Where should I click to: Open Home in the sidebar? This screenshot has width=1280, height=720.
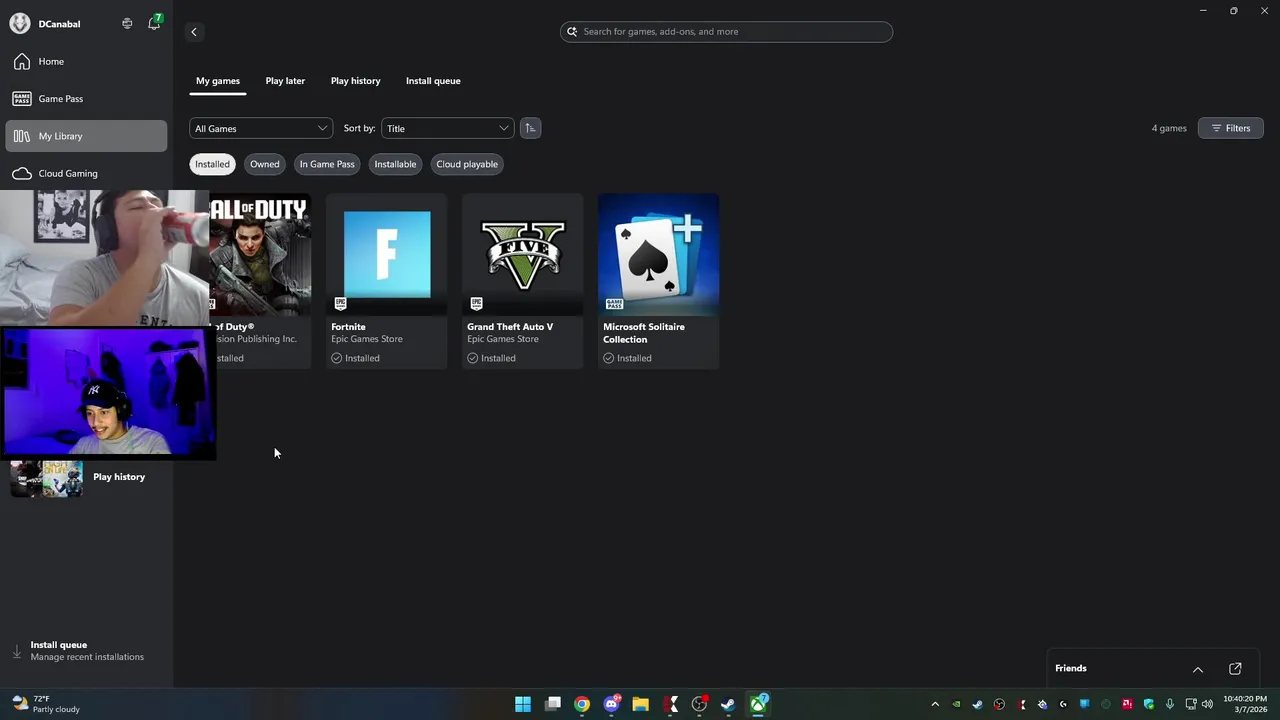coord(87,61)
